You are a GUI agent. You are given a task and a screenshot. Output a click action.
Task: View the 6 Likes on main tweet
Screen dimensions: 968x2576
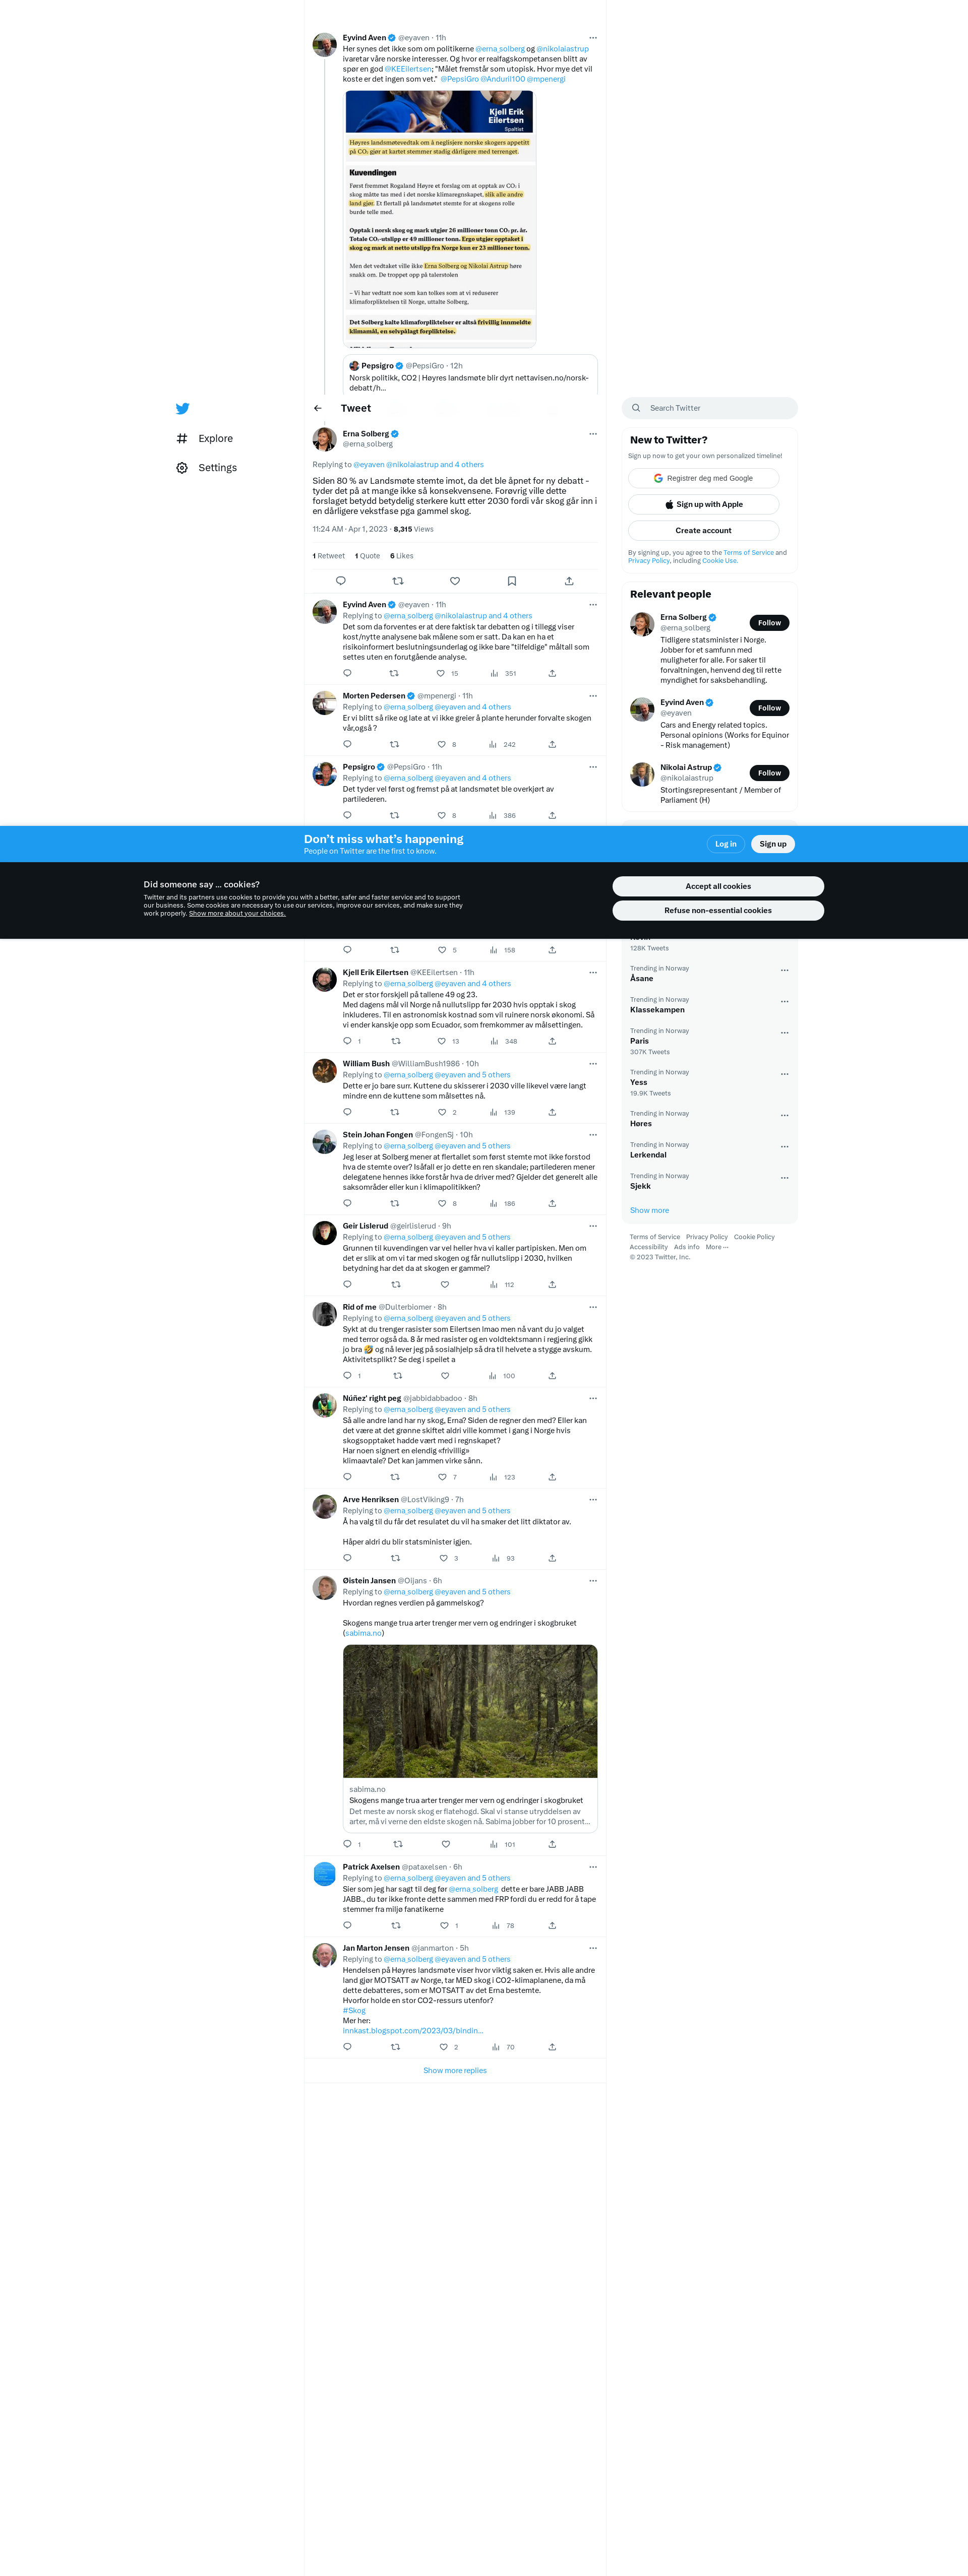tap(402, 556)
